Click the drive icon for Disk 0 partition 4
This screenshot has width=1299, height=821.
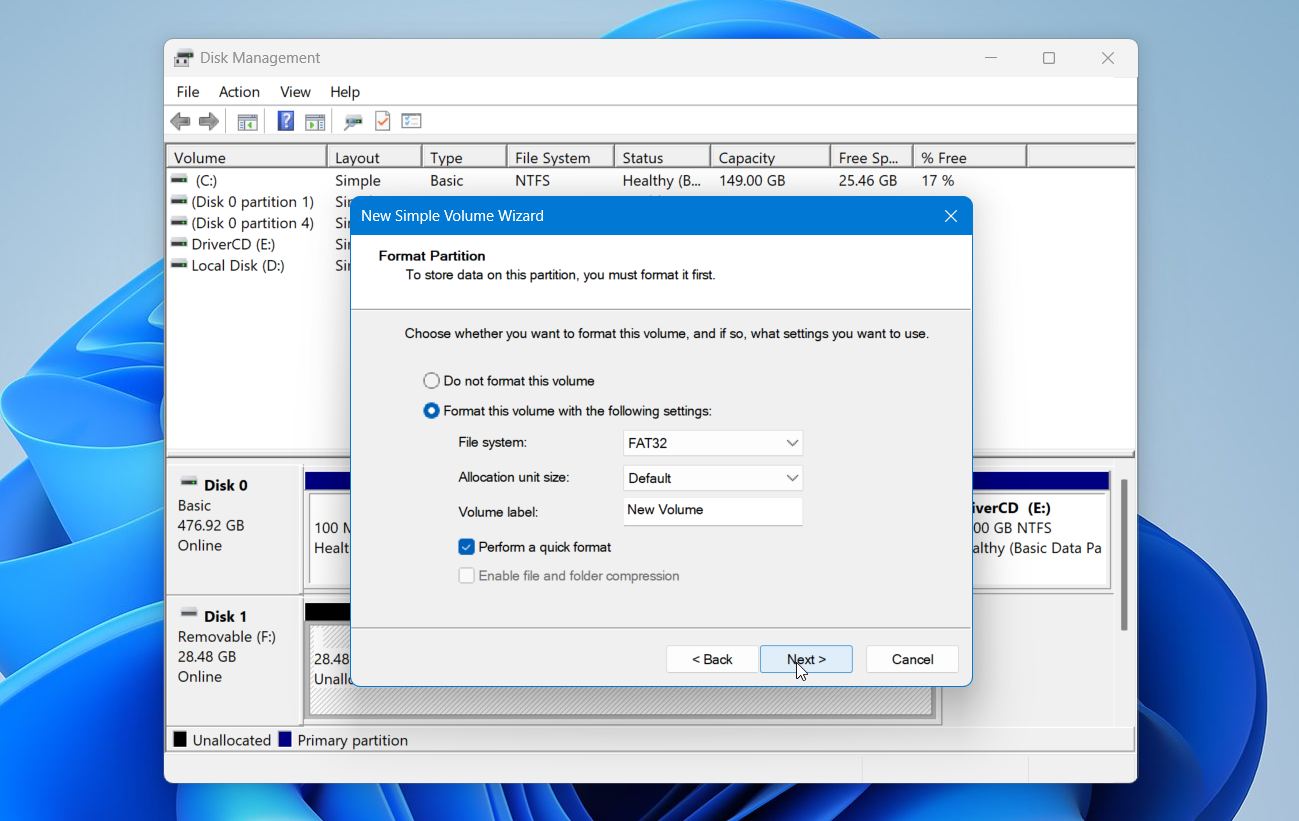(x=179, y=223)
